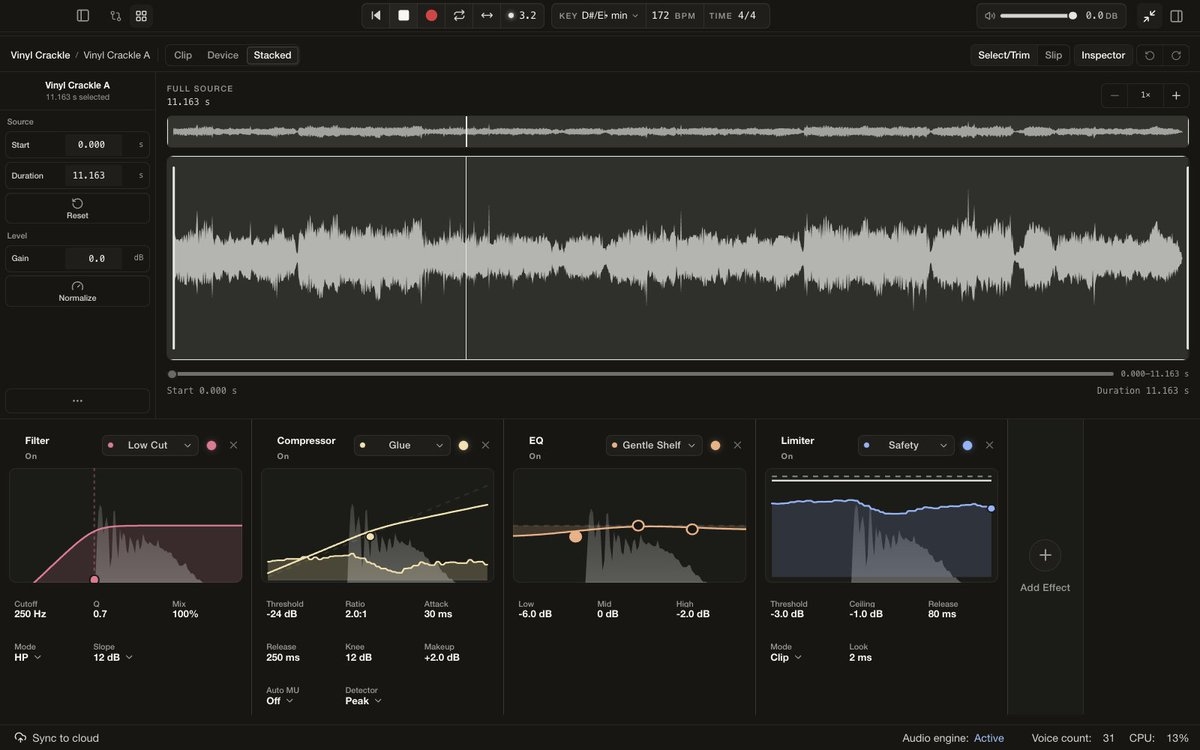Screen dimensions: 1200x750
Task: Zoom in the waveform with the plus button
Action: [1176, 95]
